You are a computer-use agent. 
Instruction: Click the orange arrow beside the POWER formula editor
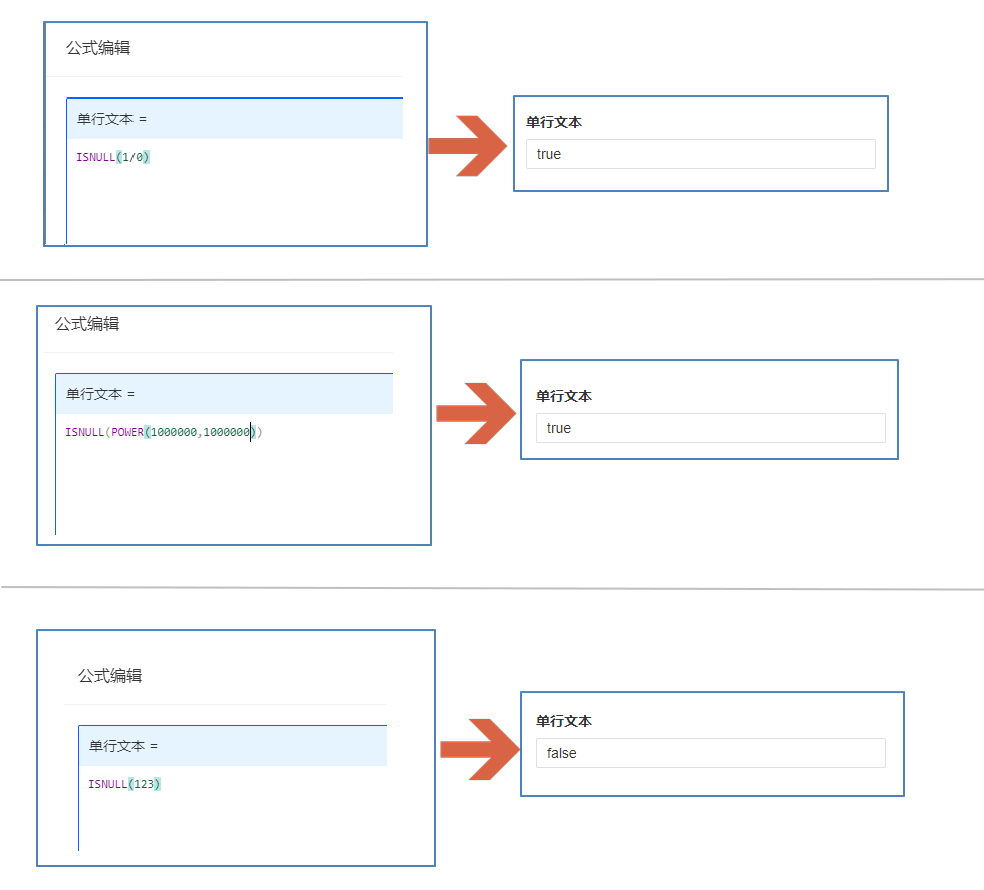[x=475, y=413]
